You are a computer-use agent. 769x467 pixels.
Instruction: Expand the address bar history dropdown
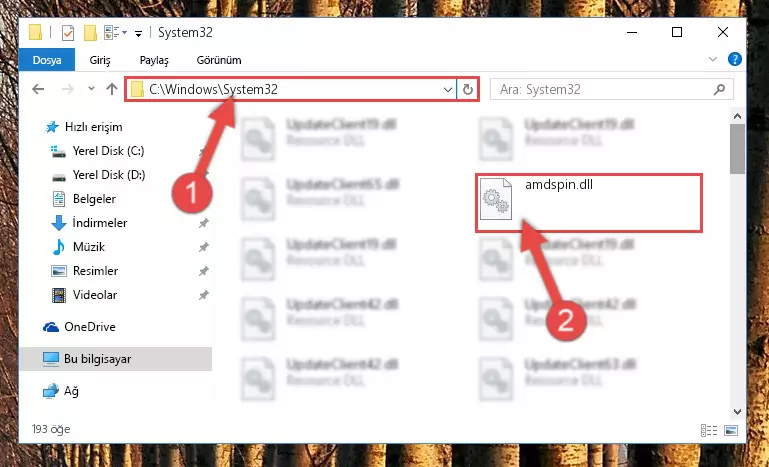click(x=448, y=90)
